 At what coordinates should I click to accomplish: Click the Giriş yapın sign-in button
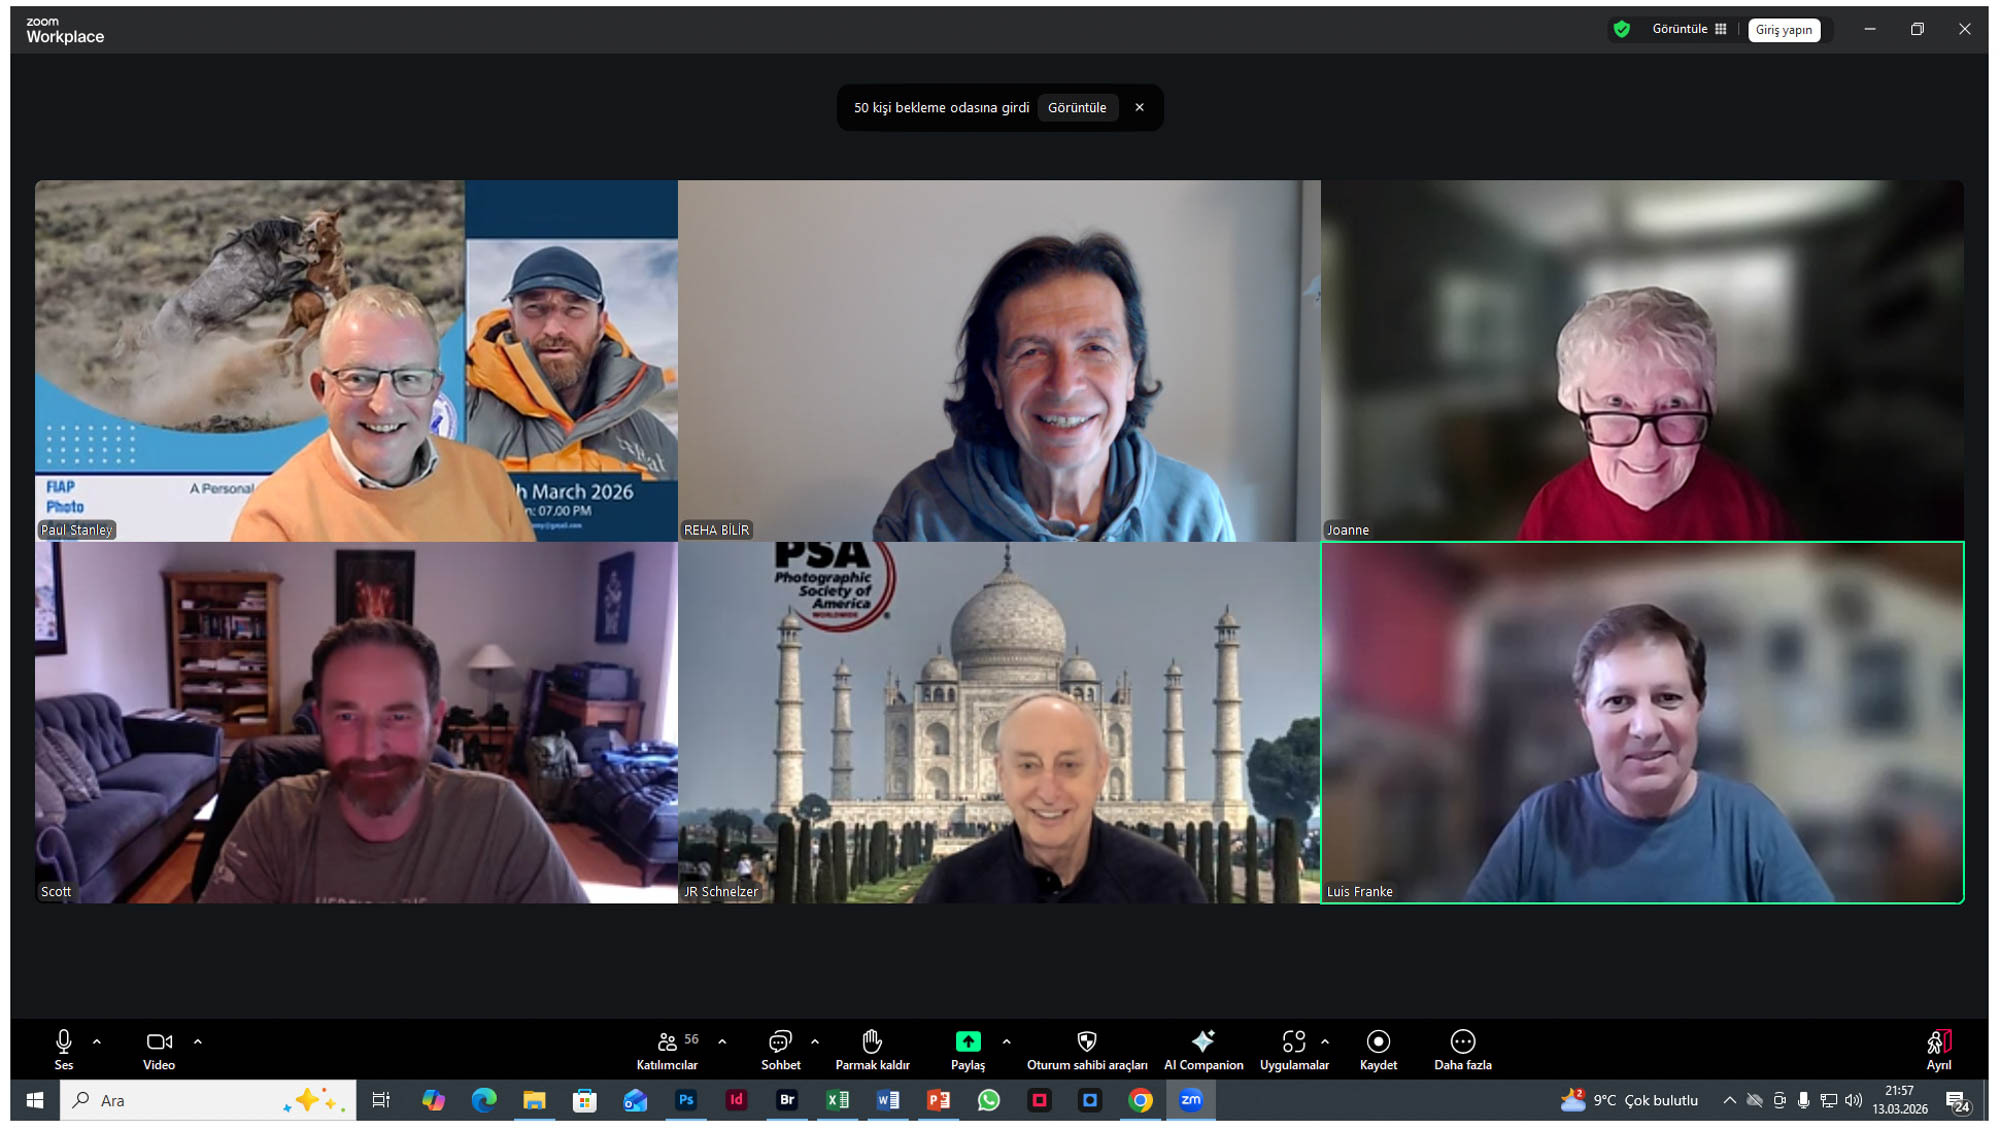[1783, 30]
